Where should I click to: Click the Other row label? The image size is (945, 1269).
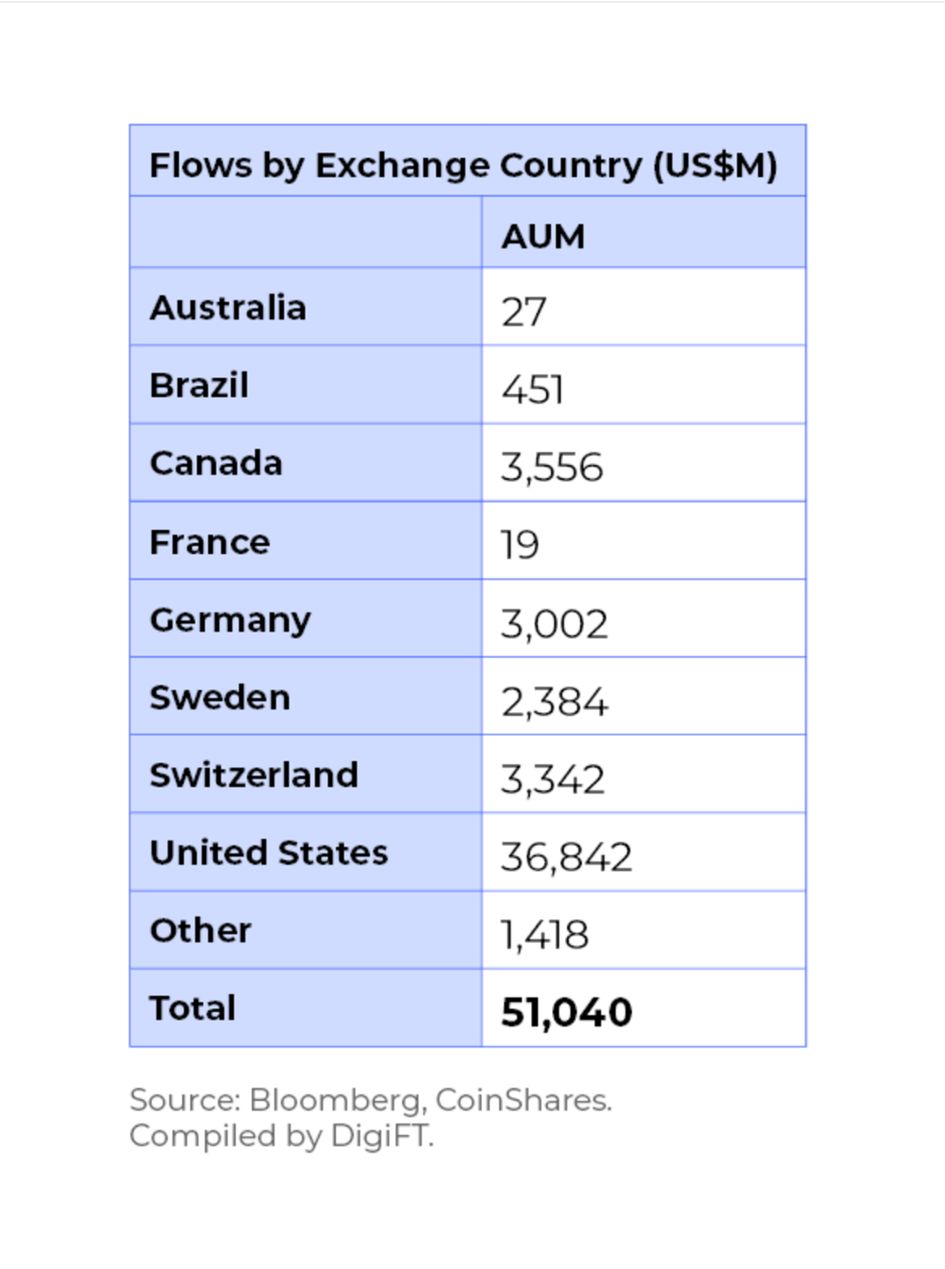click(x=200, y=931)
